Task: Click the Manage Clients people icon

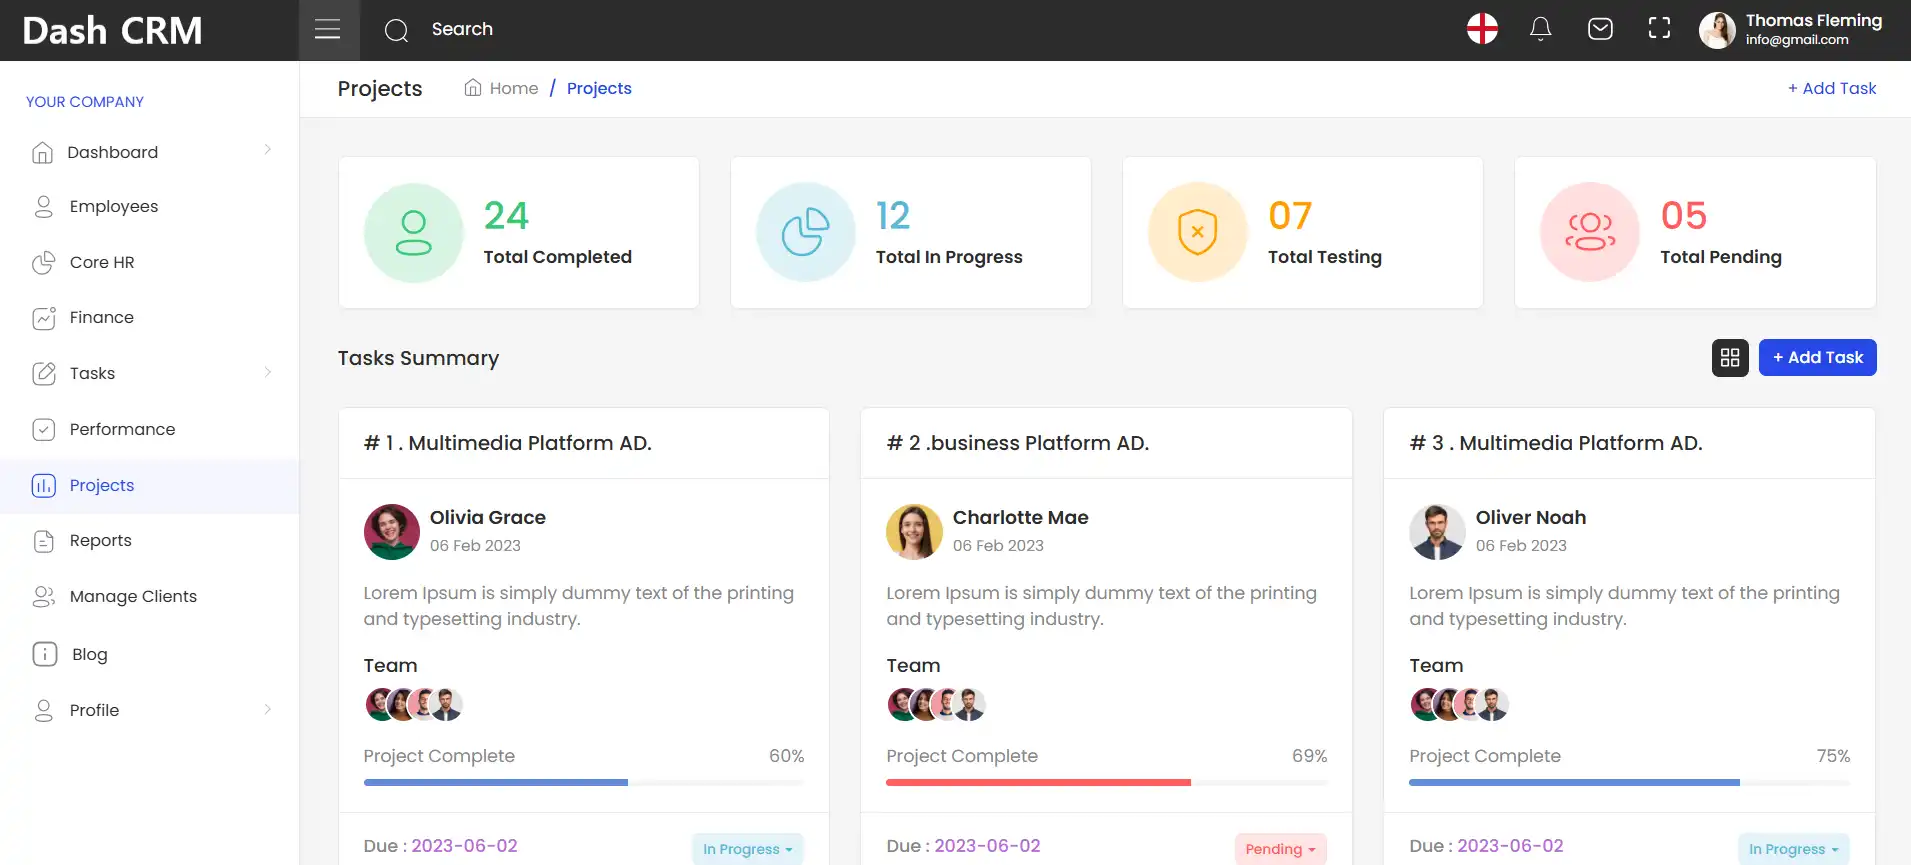Action: click(43, 597)
